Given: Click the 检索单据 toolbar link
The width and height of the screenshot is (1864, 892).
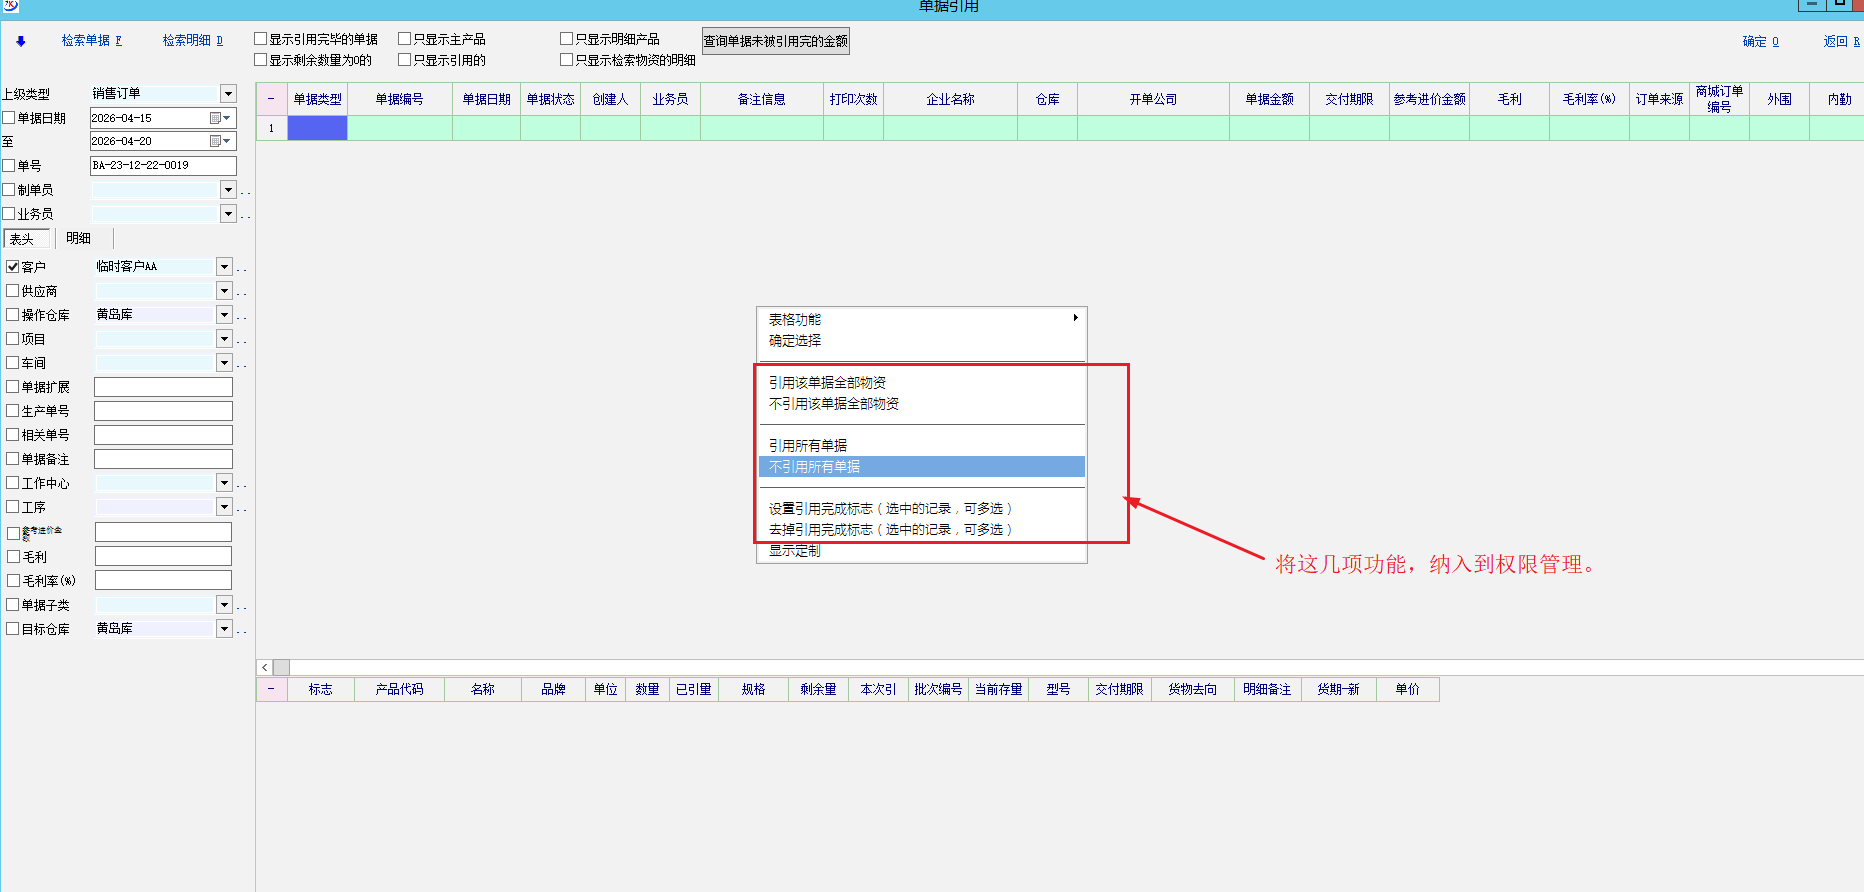Looking at the screenshot, I should coord(91,41).
